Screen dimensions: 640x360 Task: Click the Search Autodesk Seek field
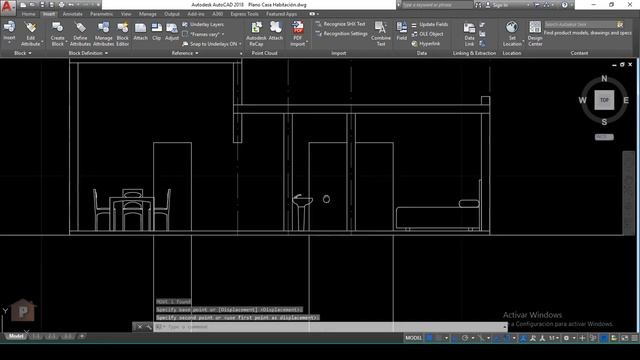pos(580,24)
